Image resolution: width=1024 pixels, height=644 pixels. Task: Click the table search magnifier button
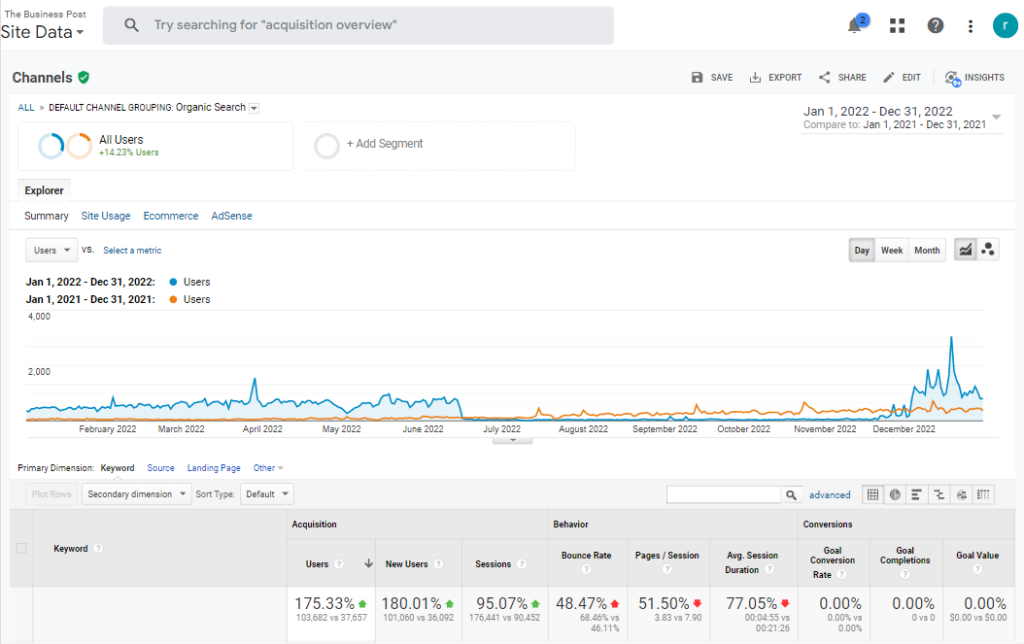point(792,494)
